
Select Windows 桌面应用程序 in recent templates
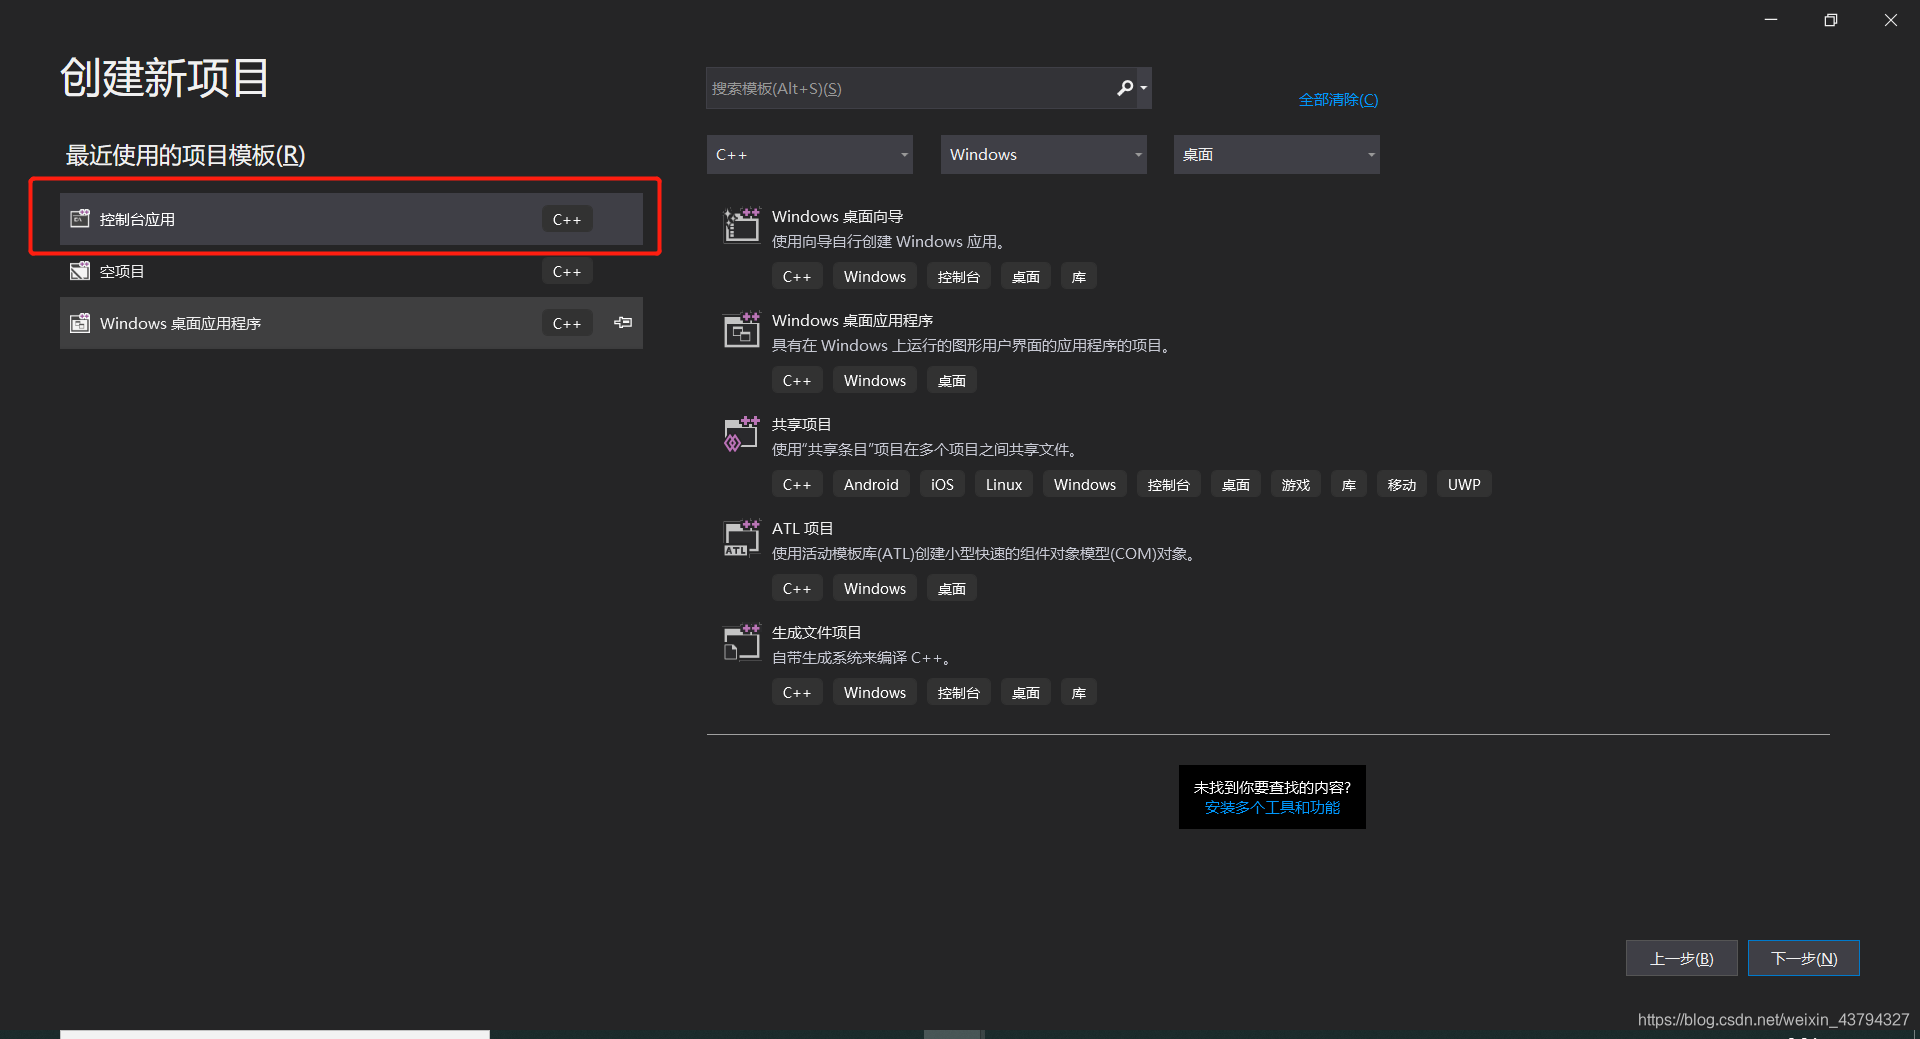tap(351, 323)
